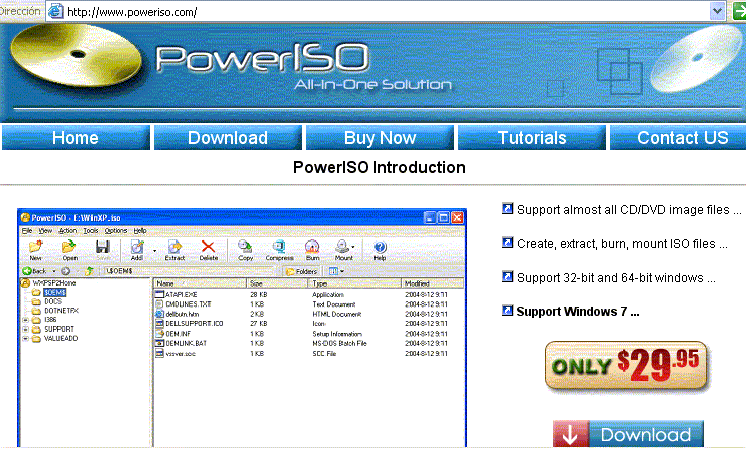
Task: Click the OEM.INF file icon
Action: pyautogui.click(x=159, y=333)
